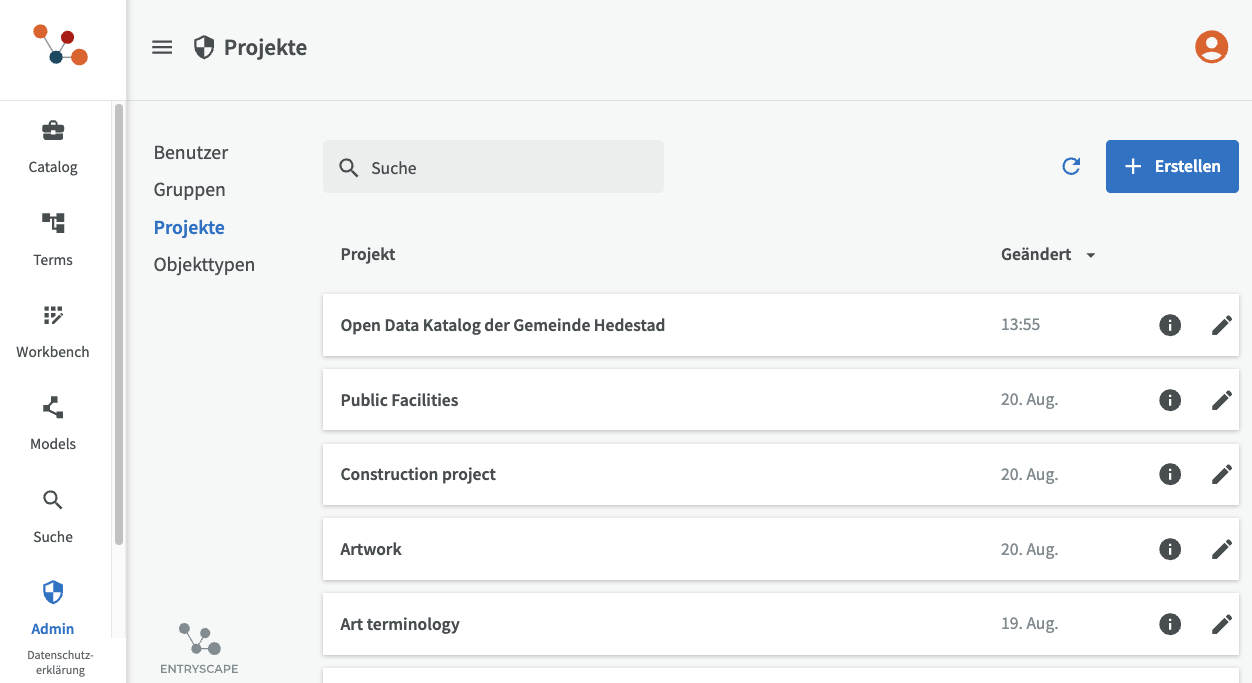The width and height of the screenshot is (1252, 683).
Task: Open the Models module icon
Action: [53, 407]
